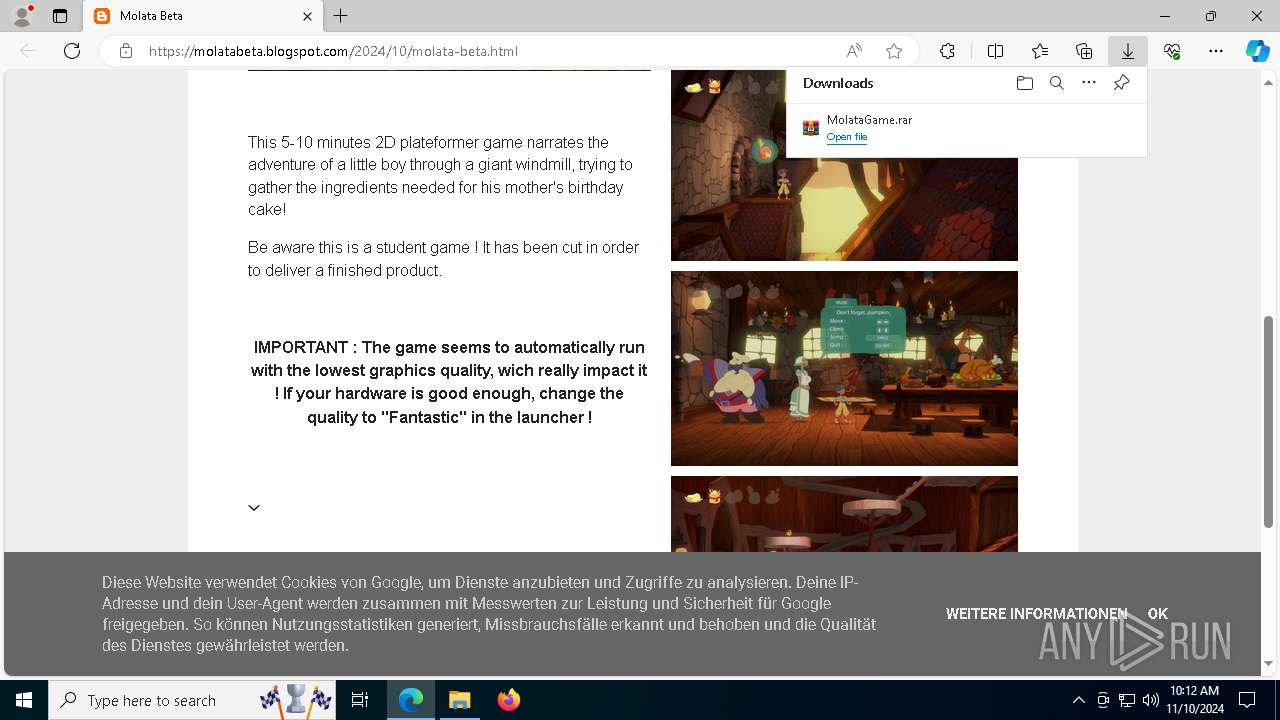The image size is (1280, 720).
Task: Open File Explorer from taskbar
Action: click(x=460, y=700)
